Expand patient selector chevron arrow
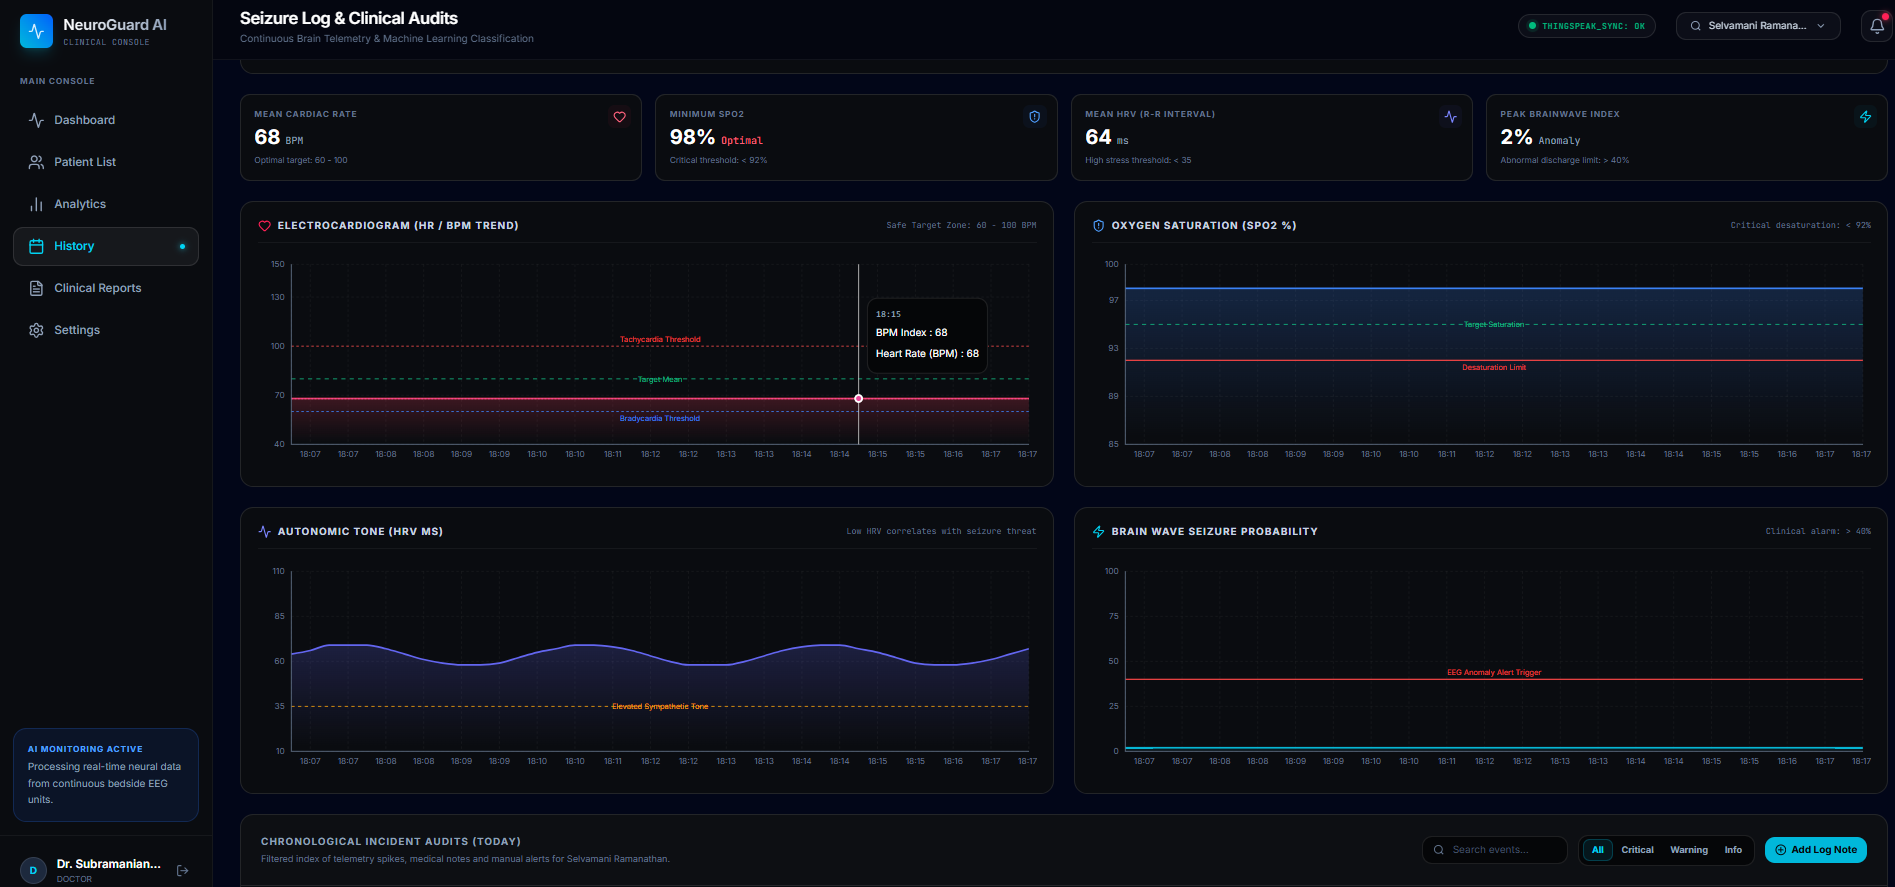Image resolution: width=1895 pixels, height=887 pixels. click(x=1821, y=26)
